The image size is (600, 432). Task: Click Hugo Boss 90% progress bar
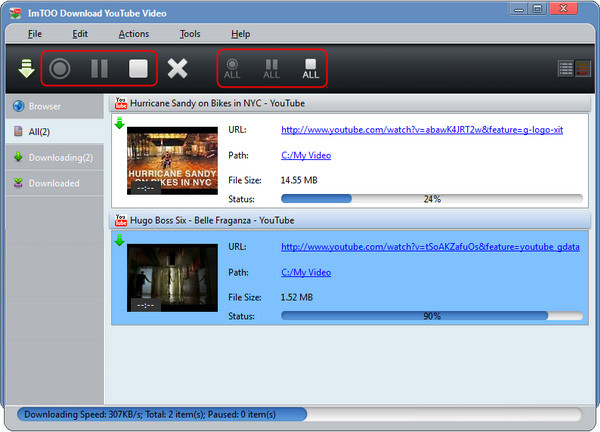[432, 316]
